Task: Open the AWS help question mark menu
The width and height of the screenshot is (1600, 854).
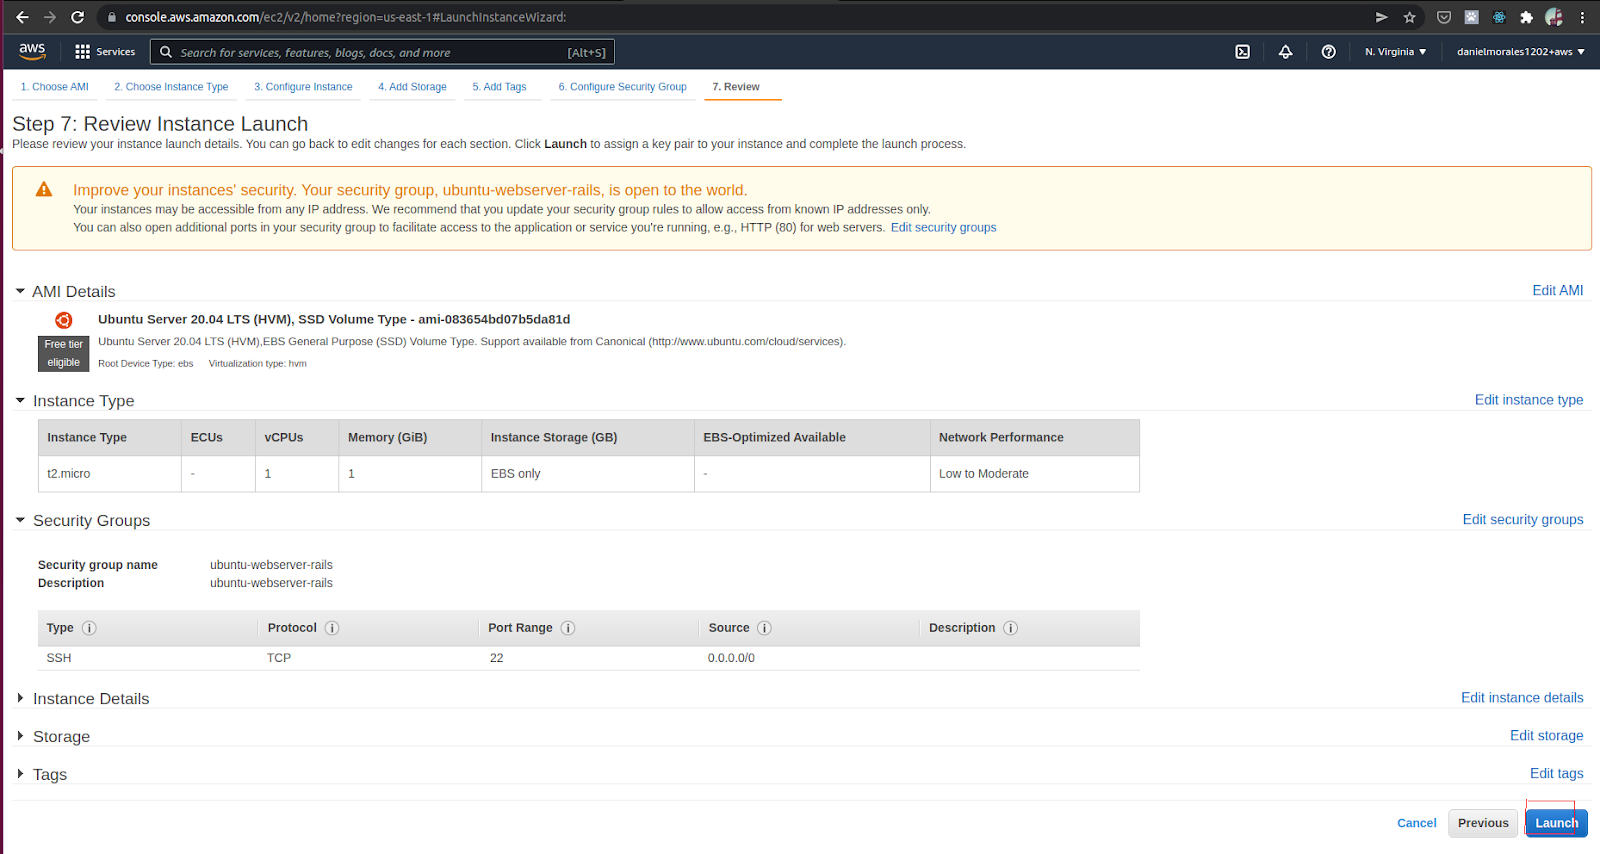Action: [1329, 52]
